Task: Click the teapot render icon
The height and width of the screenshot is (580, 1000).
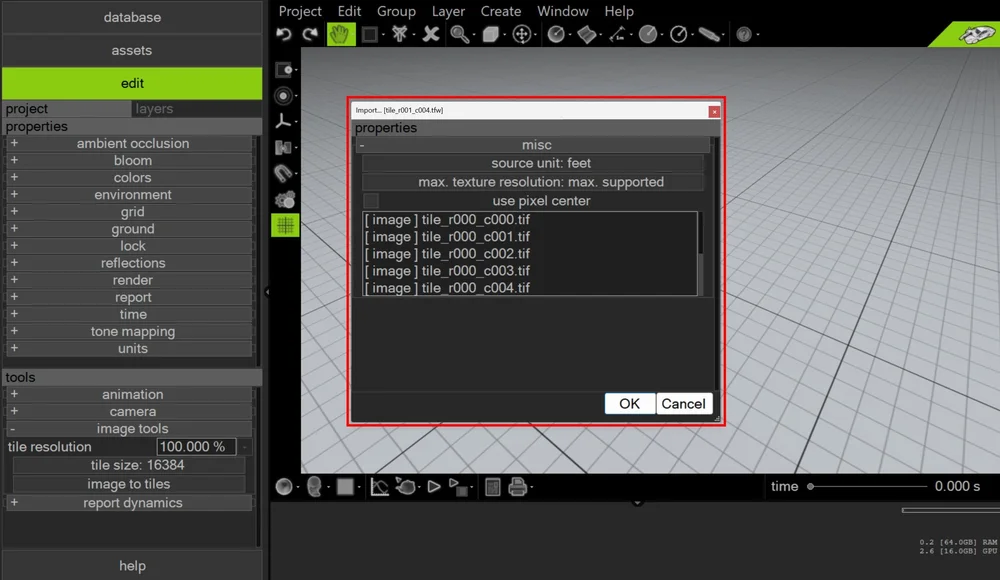Action: pyautogui.click(x=406, y=487)
